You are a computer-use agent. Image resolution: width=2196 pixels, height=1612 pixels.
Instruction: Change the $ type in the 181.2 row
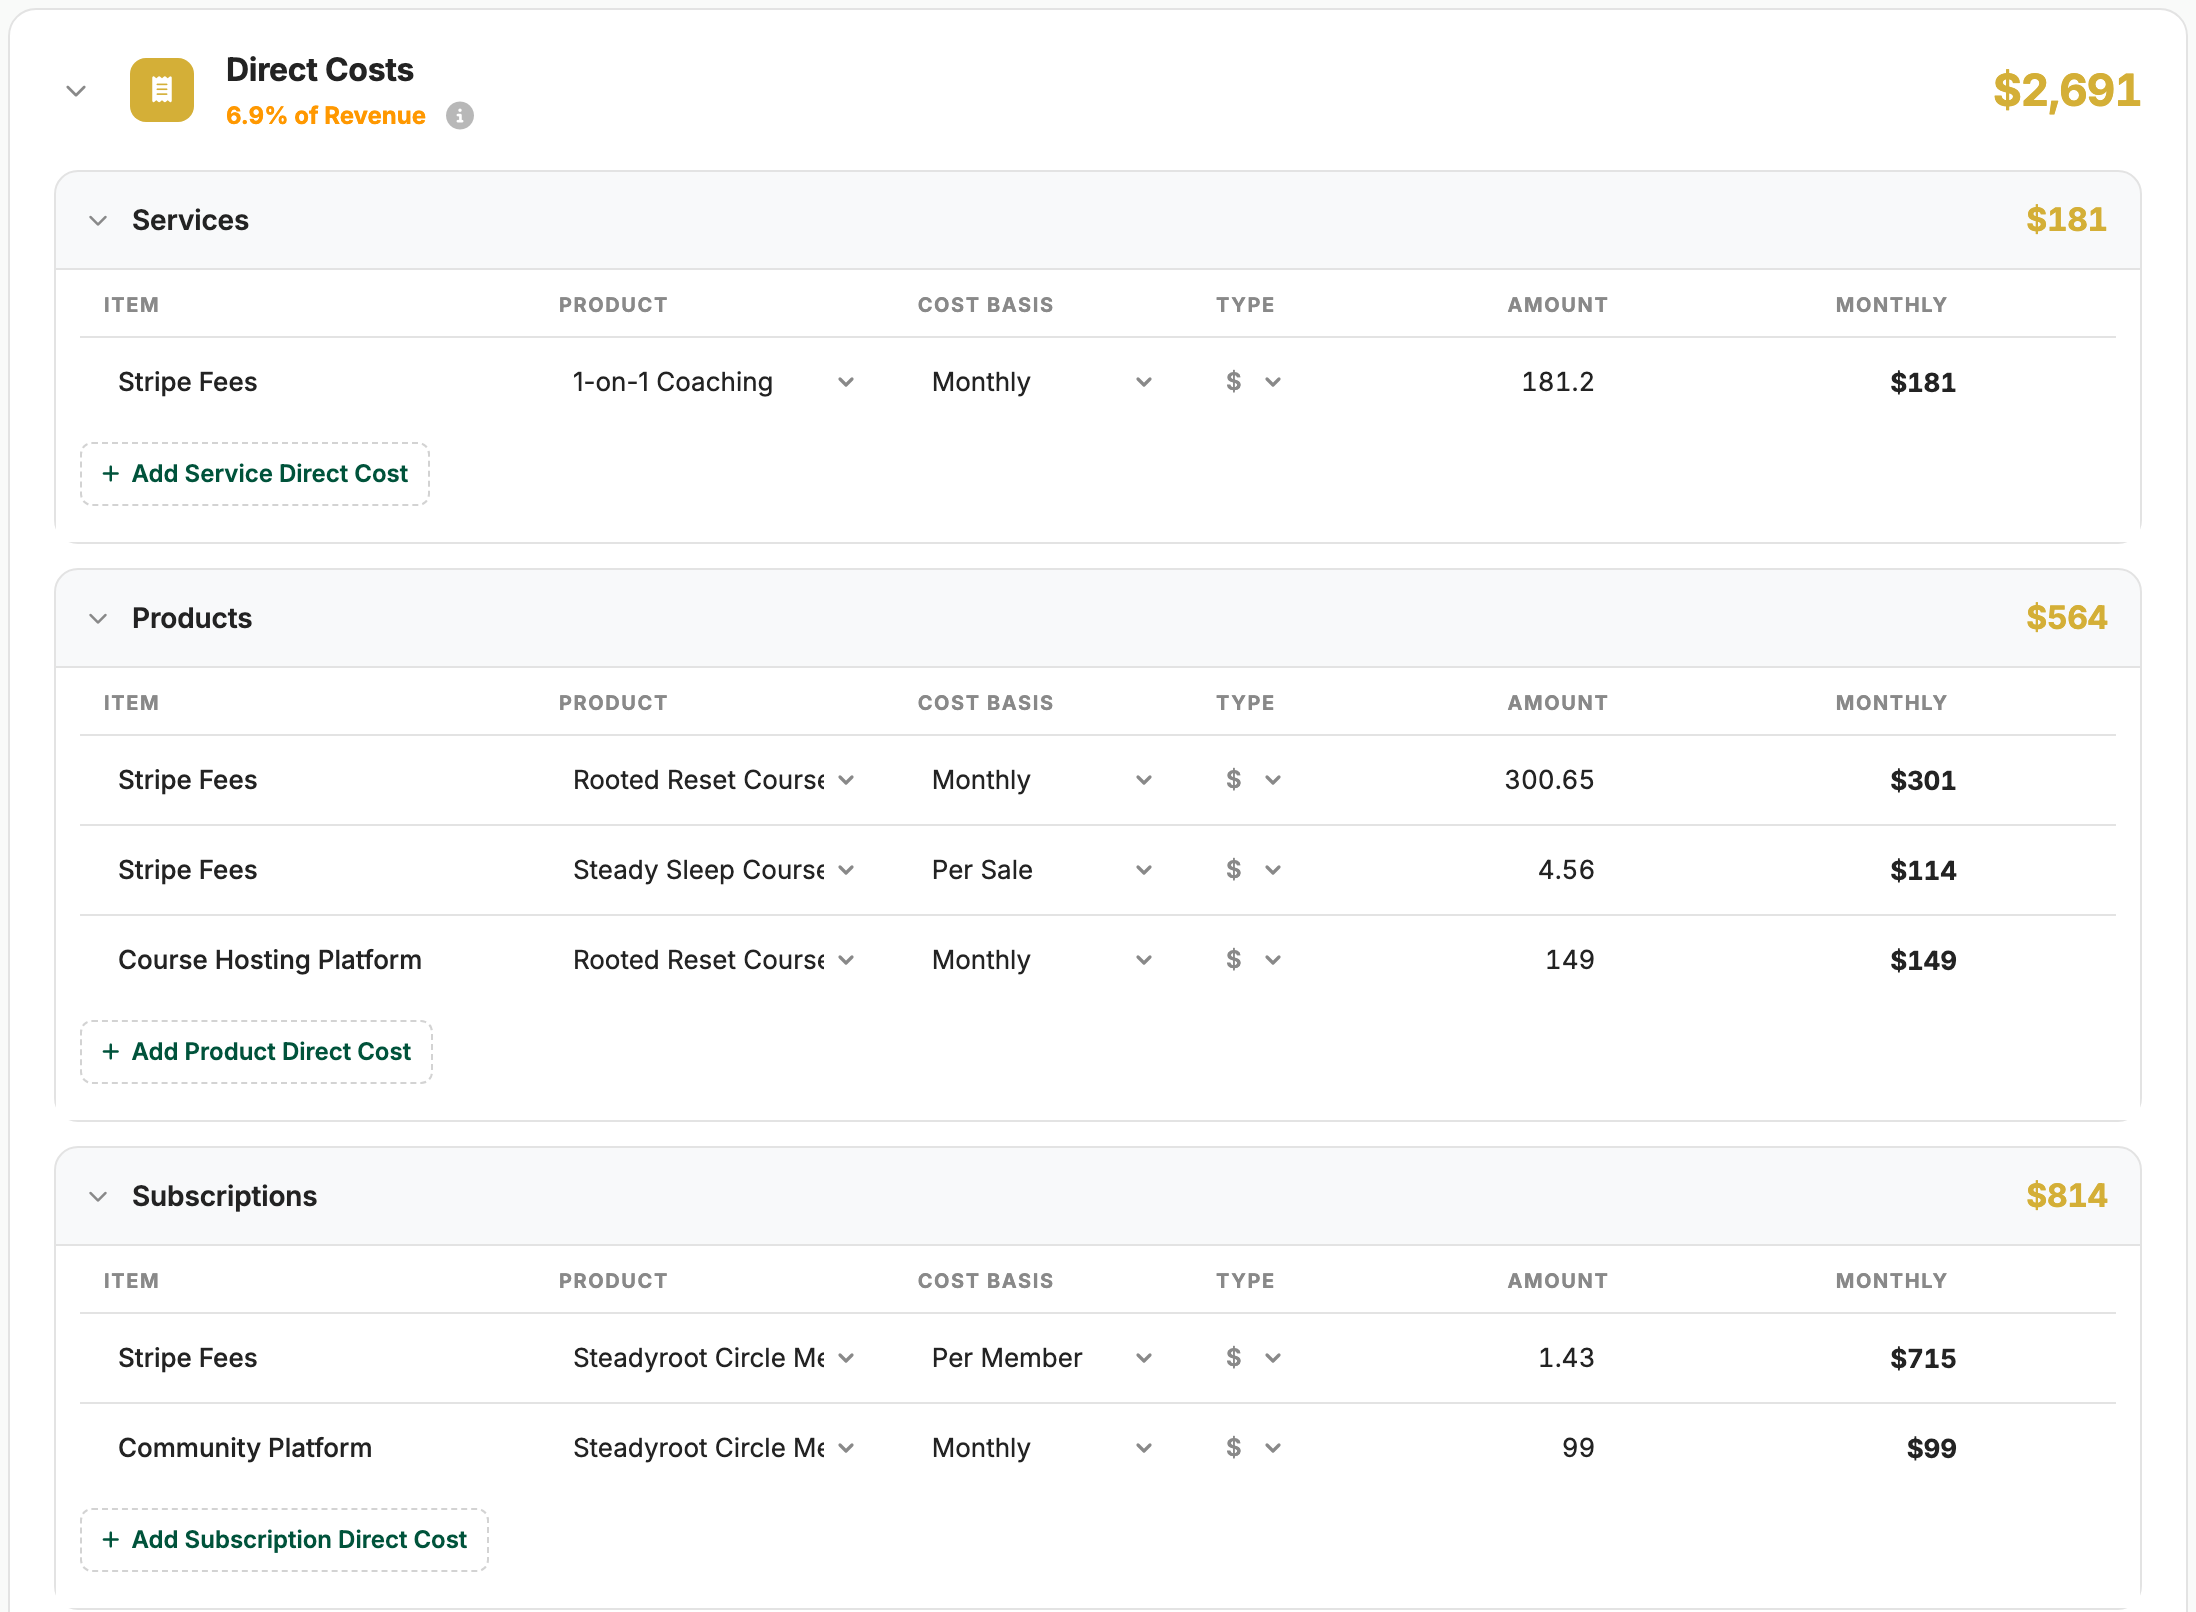[1254, 382]
